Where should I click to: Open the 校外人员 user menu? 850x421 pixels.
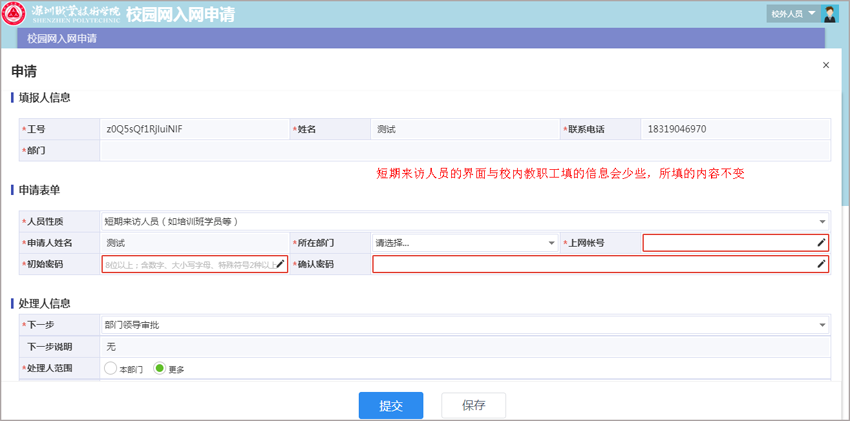[x=794, y=14]
